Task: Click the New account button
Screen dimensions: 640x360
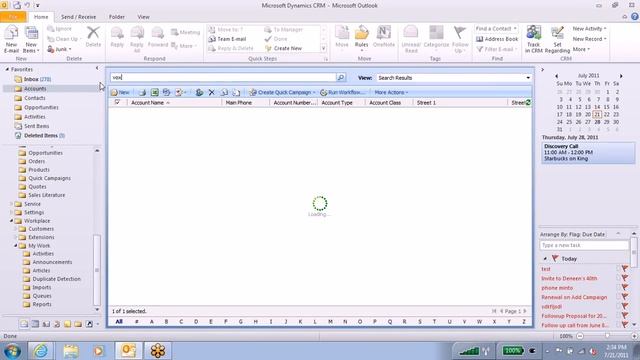Action: 120,92
